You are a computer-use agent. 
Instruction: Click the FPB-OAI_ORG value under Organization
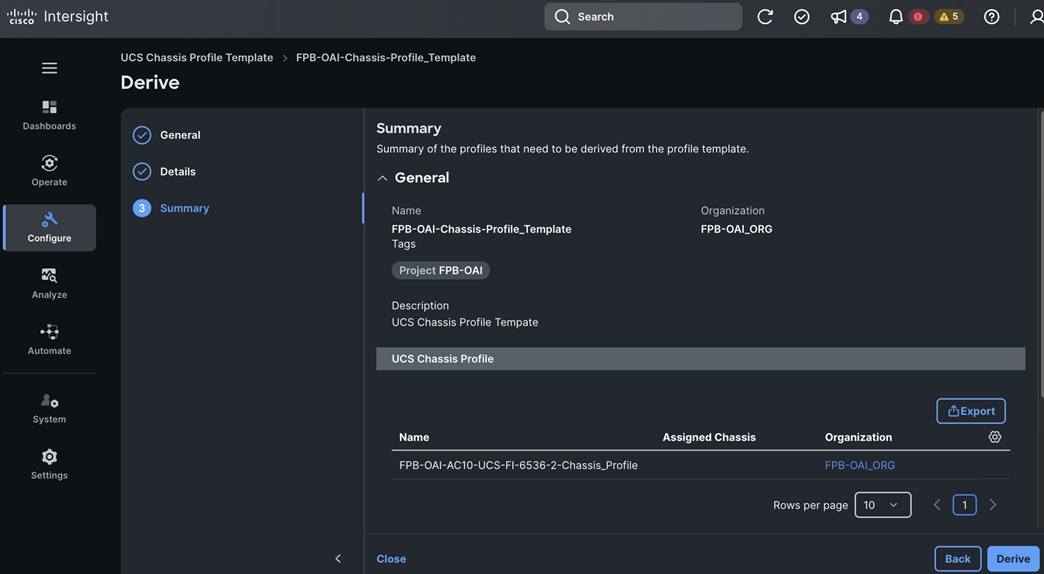pyautogui.click(x=736, y=228)
